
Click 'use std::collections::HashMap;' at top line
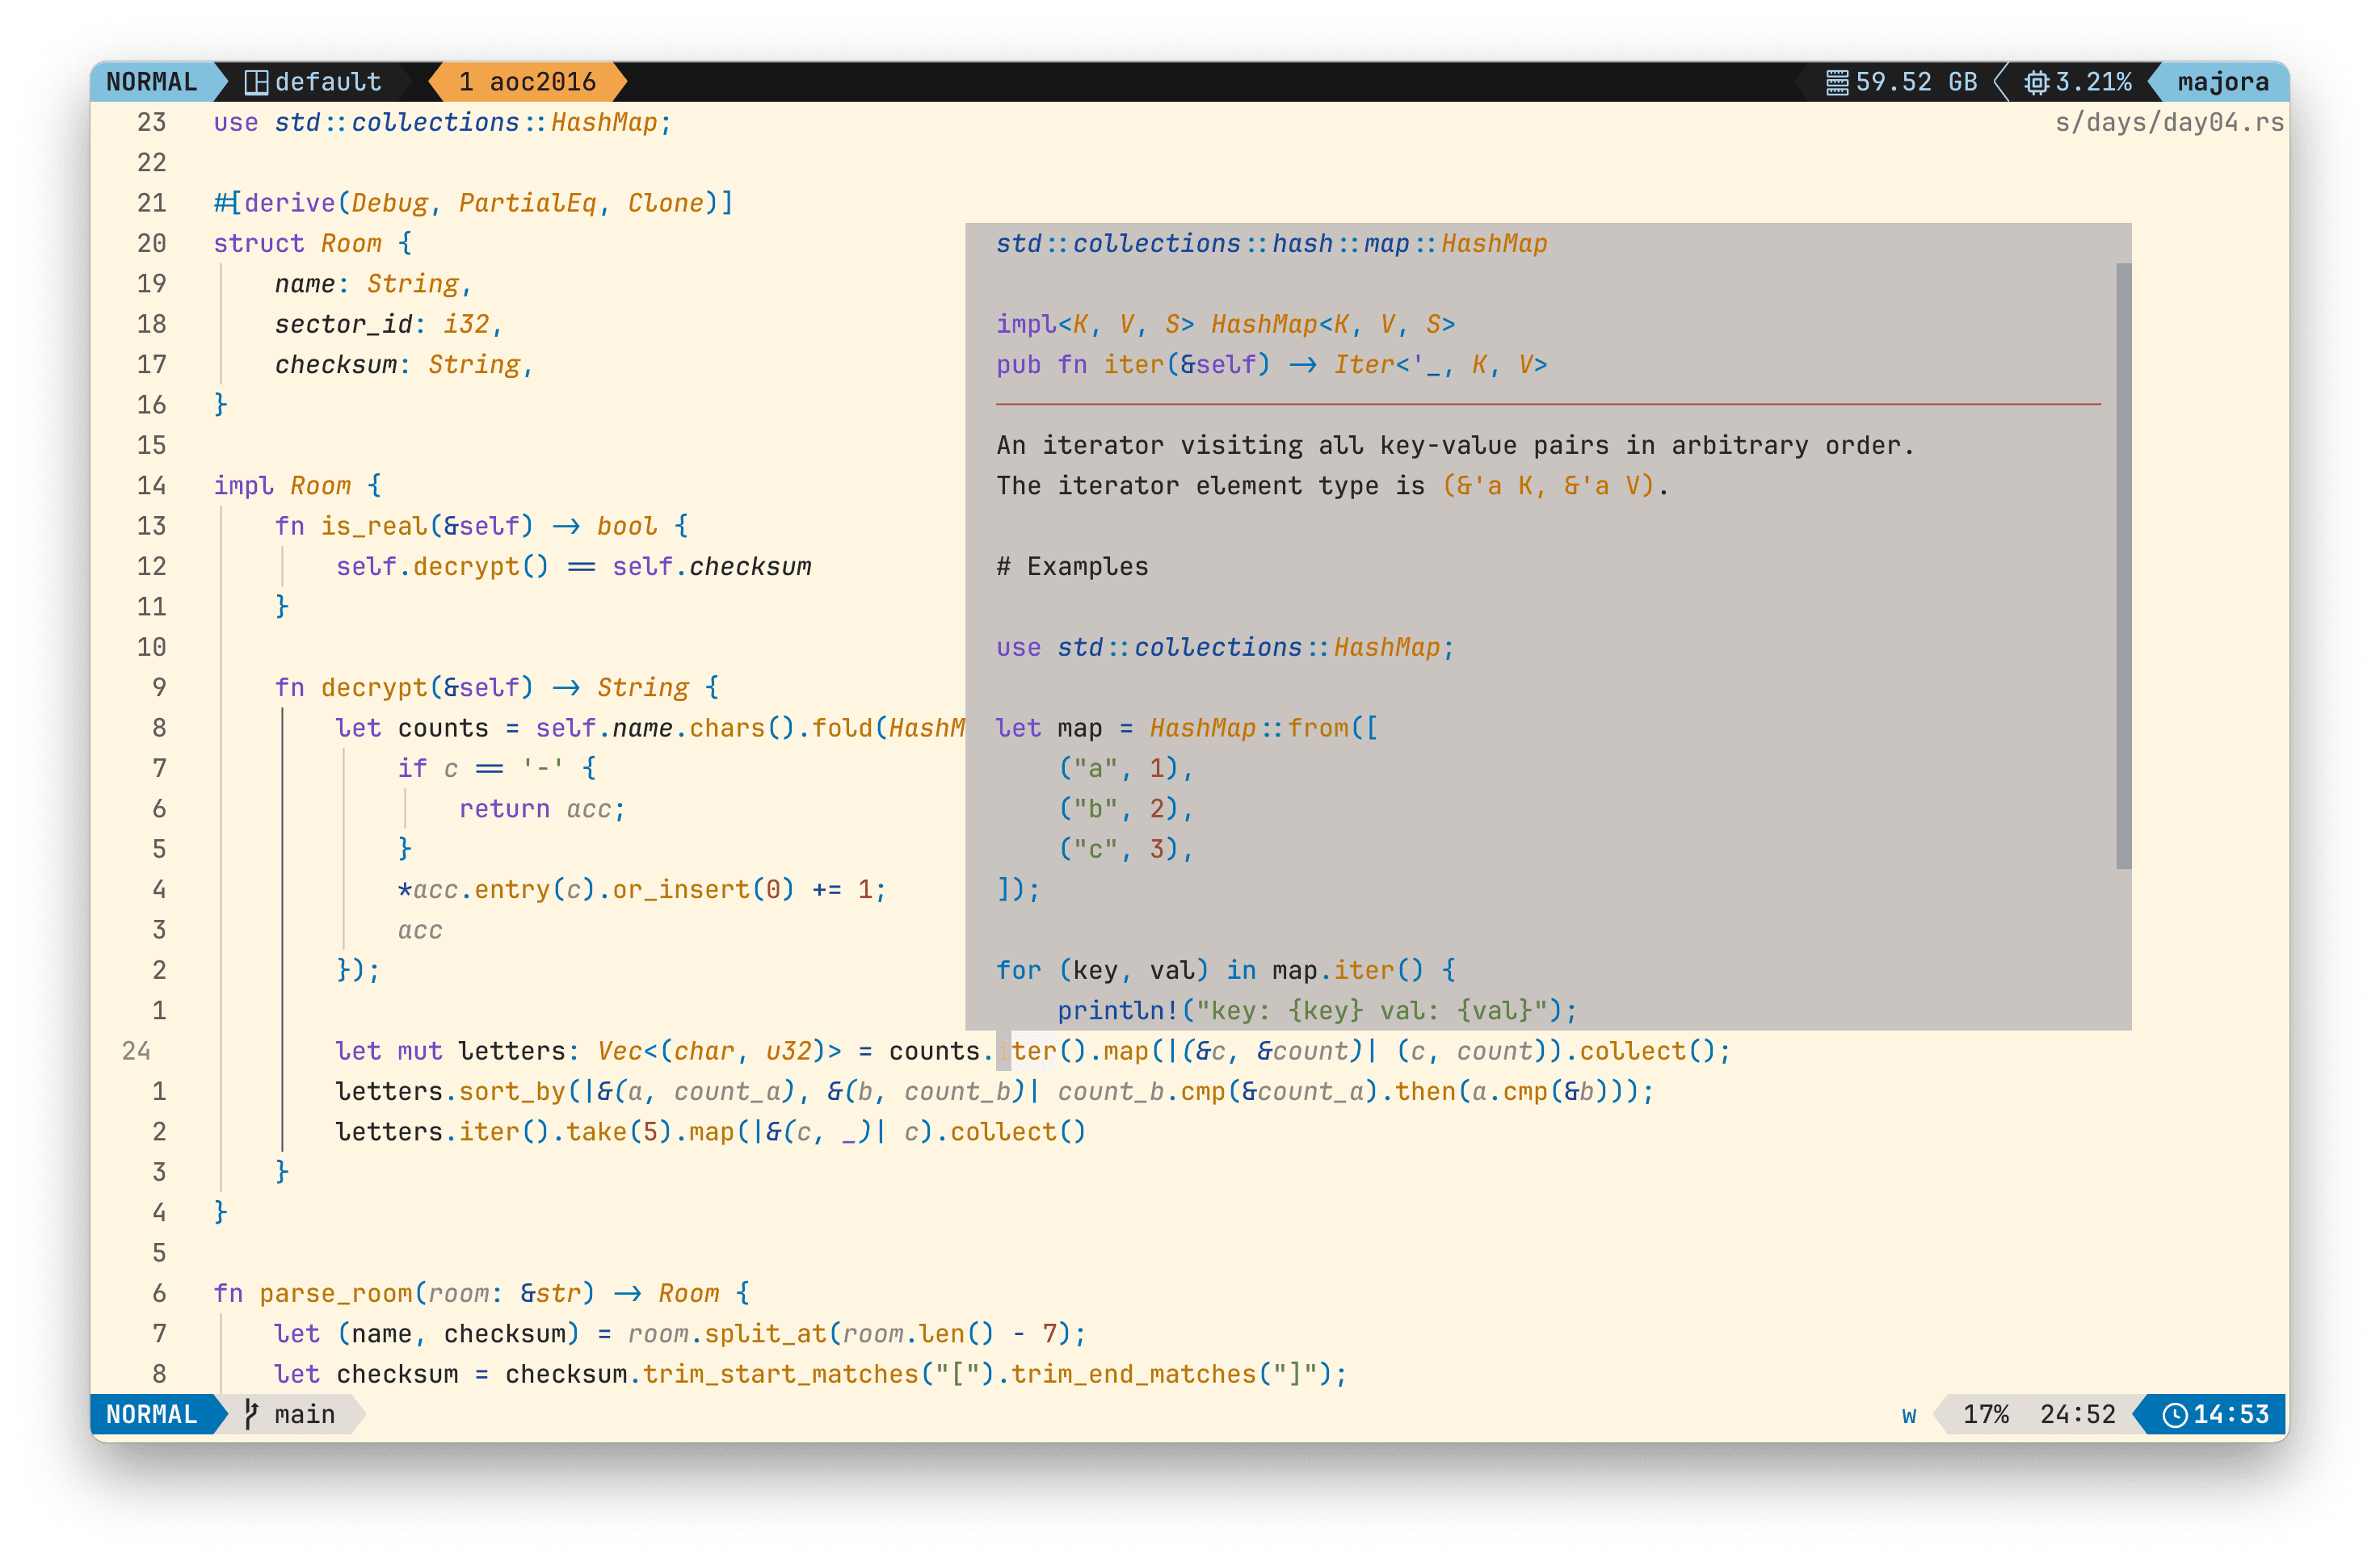[442, 122]
